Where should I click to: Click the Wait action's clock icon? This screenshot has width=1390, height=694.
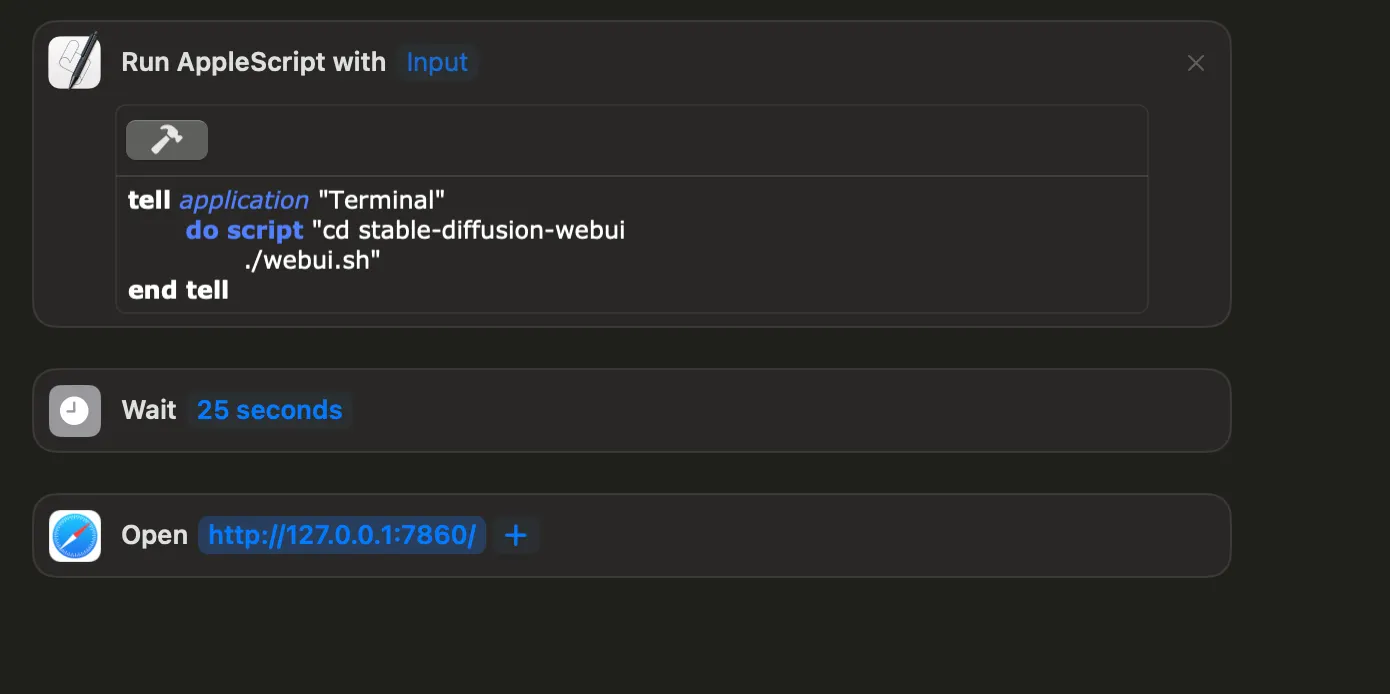[74, 410]
